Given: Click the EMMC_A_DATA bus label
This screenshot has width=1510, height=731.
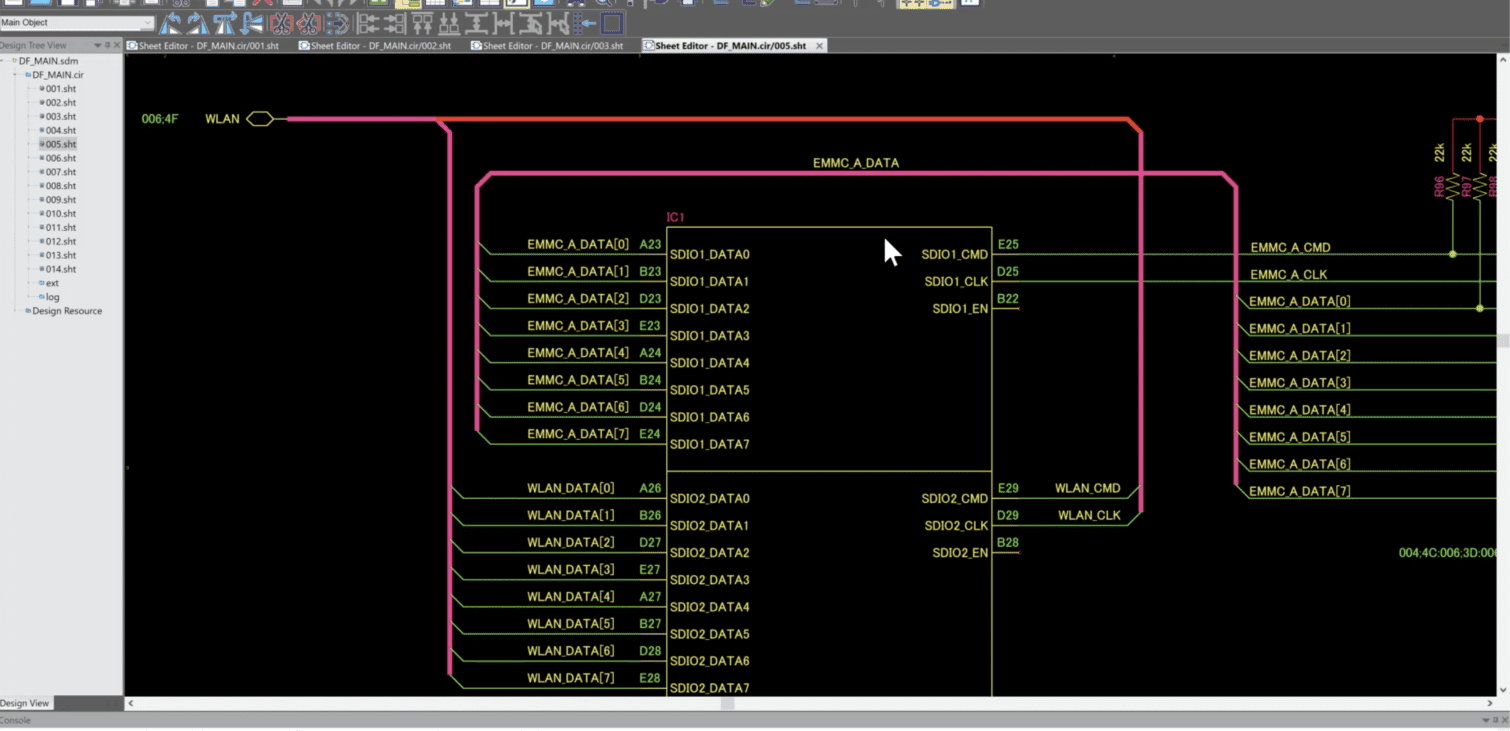Looking at the screenshot, I should coord(856,162).
